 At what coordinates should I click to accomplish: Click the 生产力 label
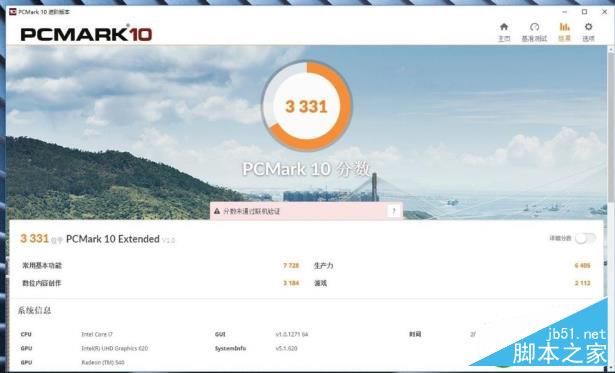324,266
